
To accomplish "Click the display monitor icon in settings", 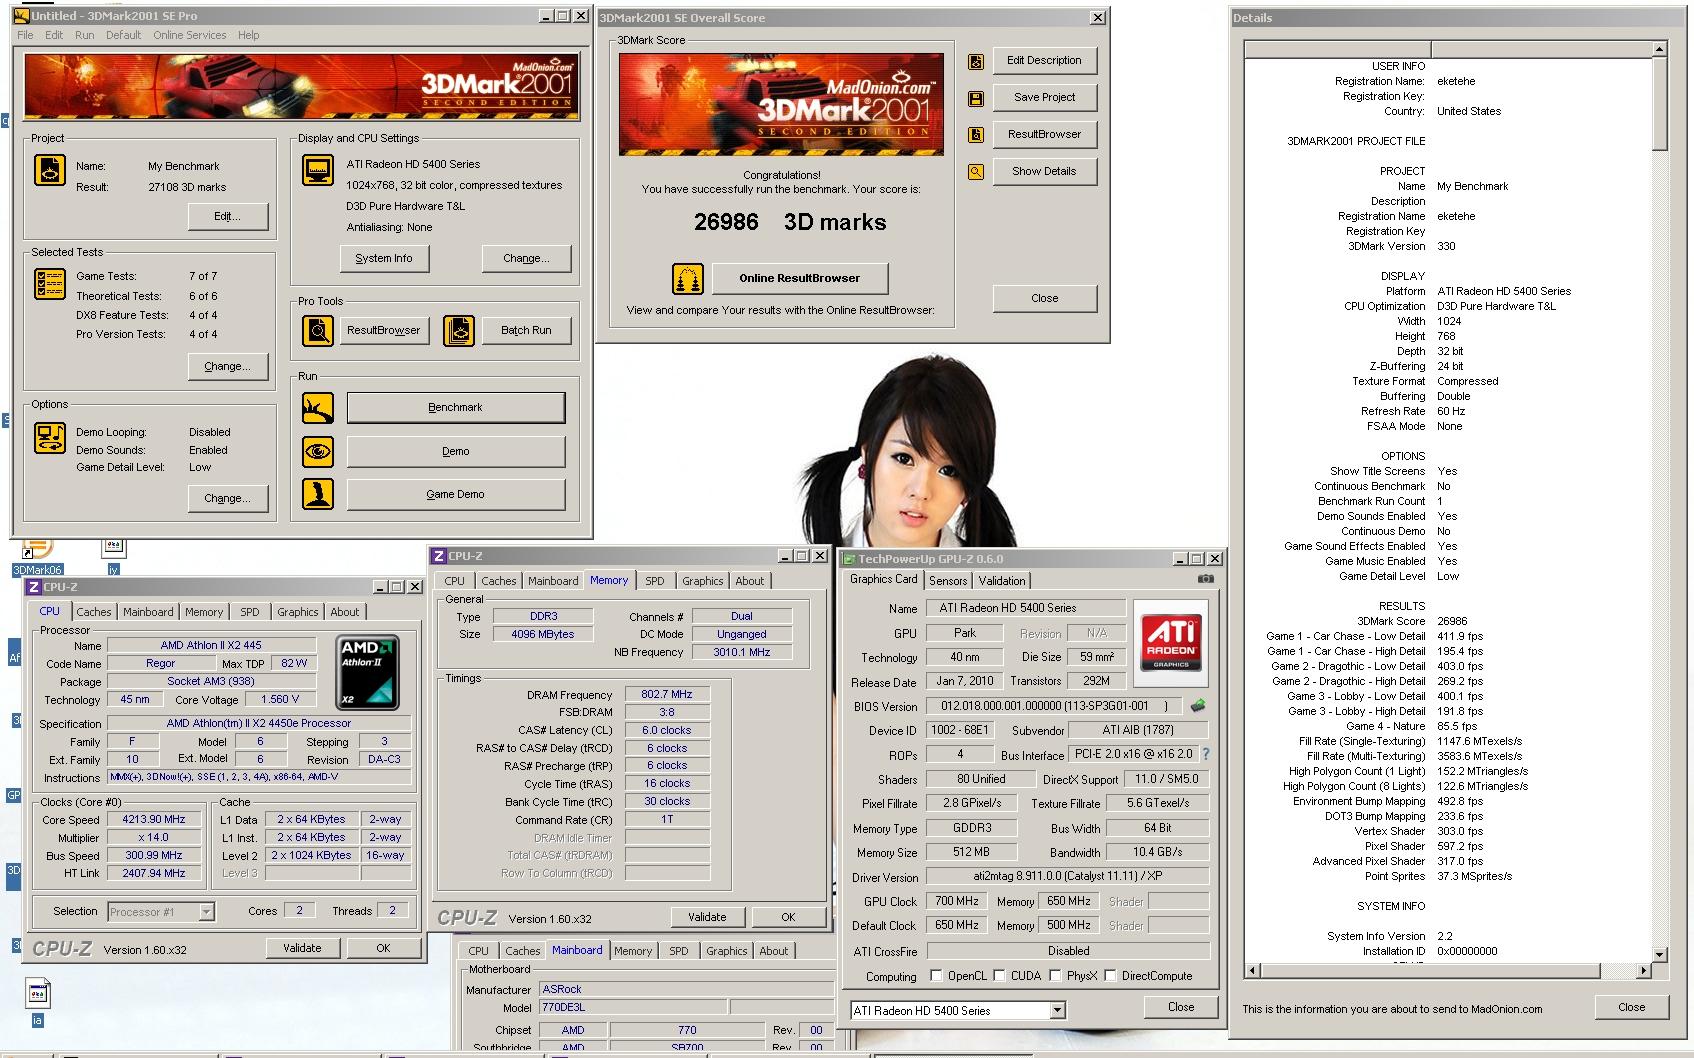I will coord(318,170).
